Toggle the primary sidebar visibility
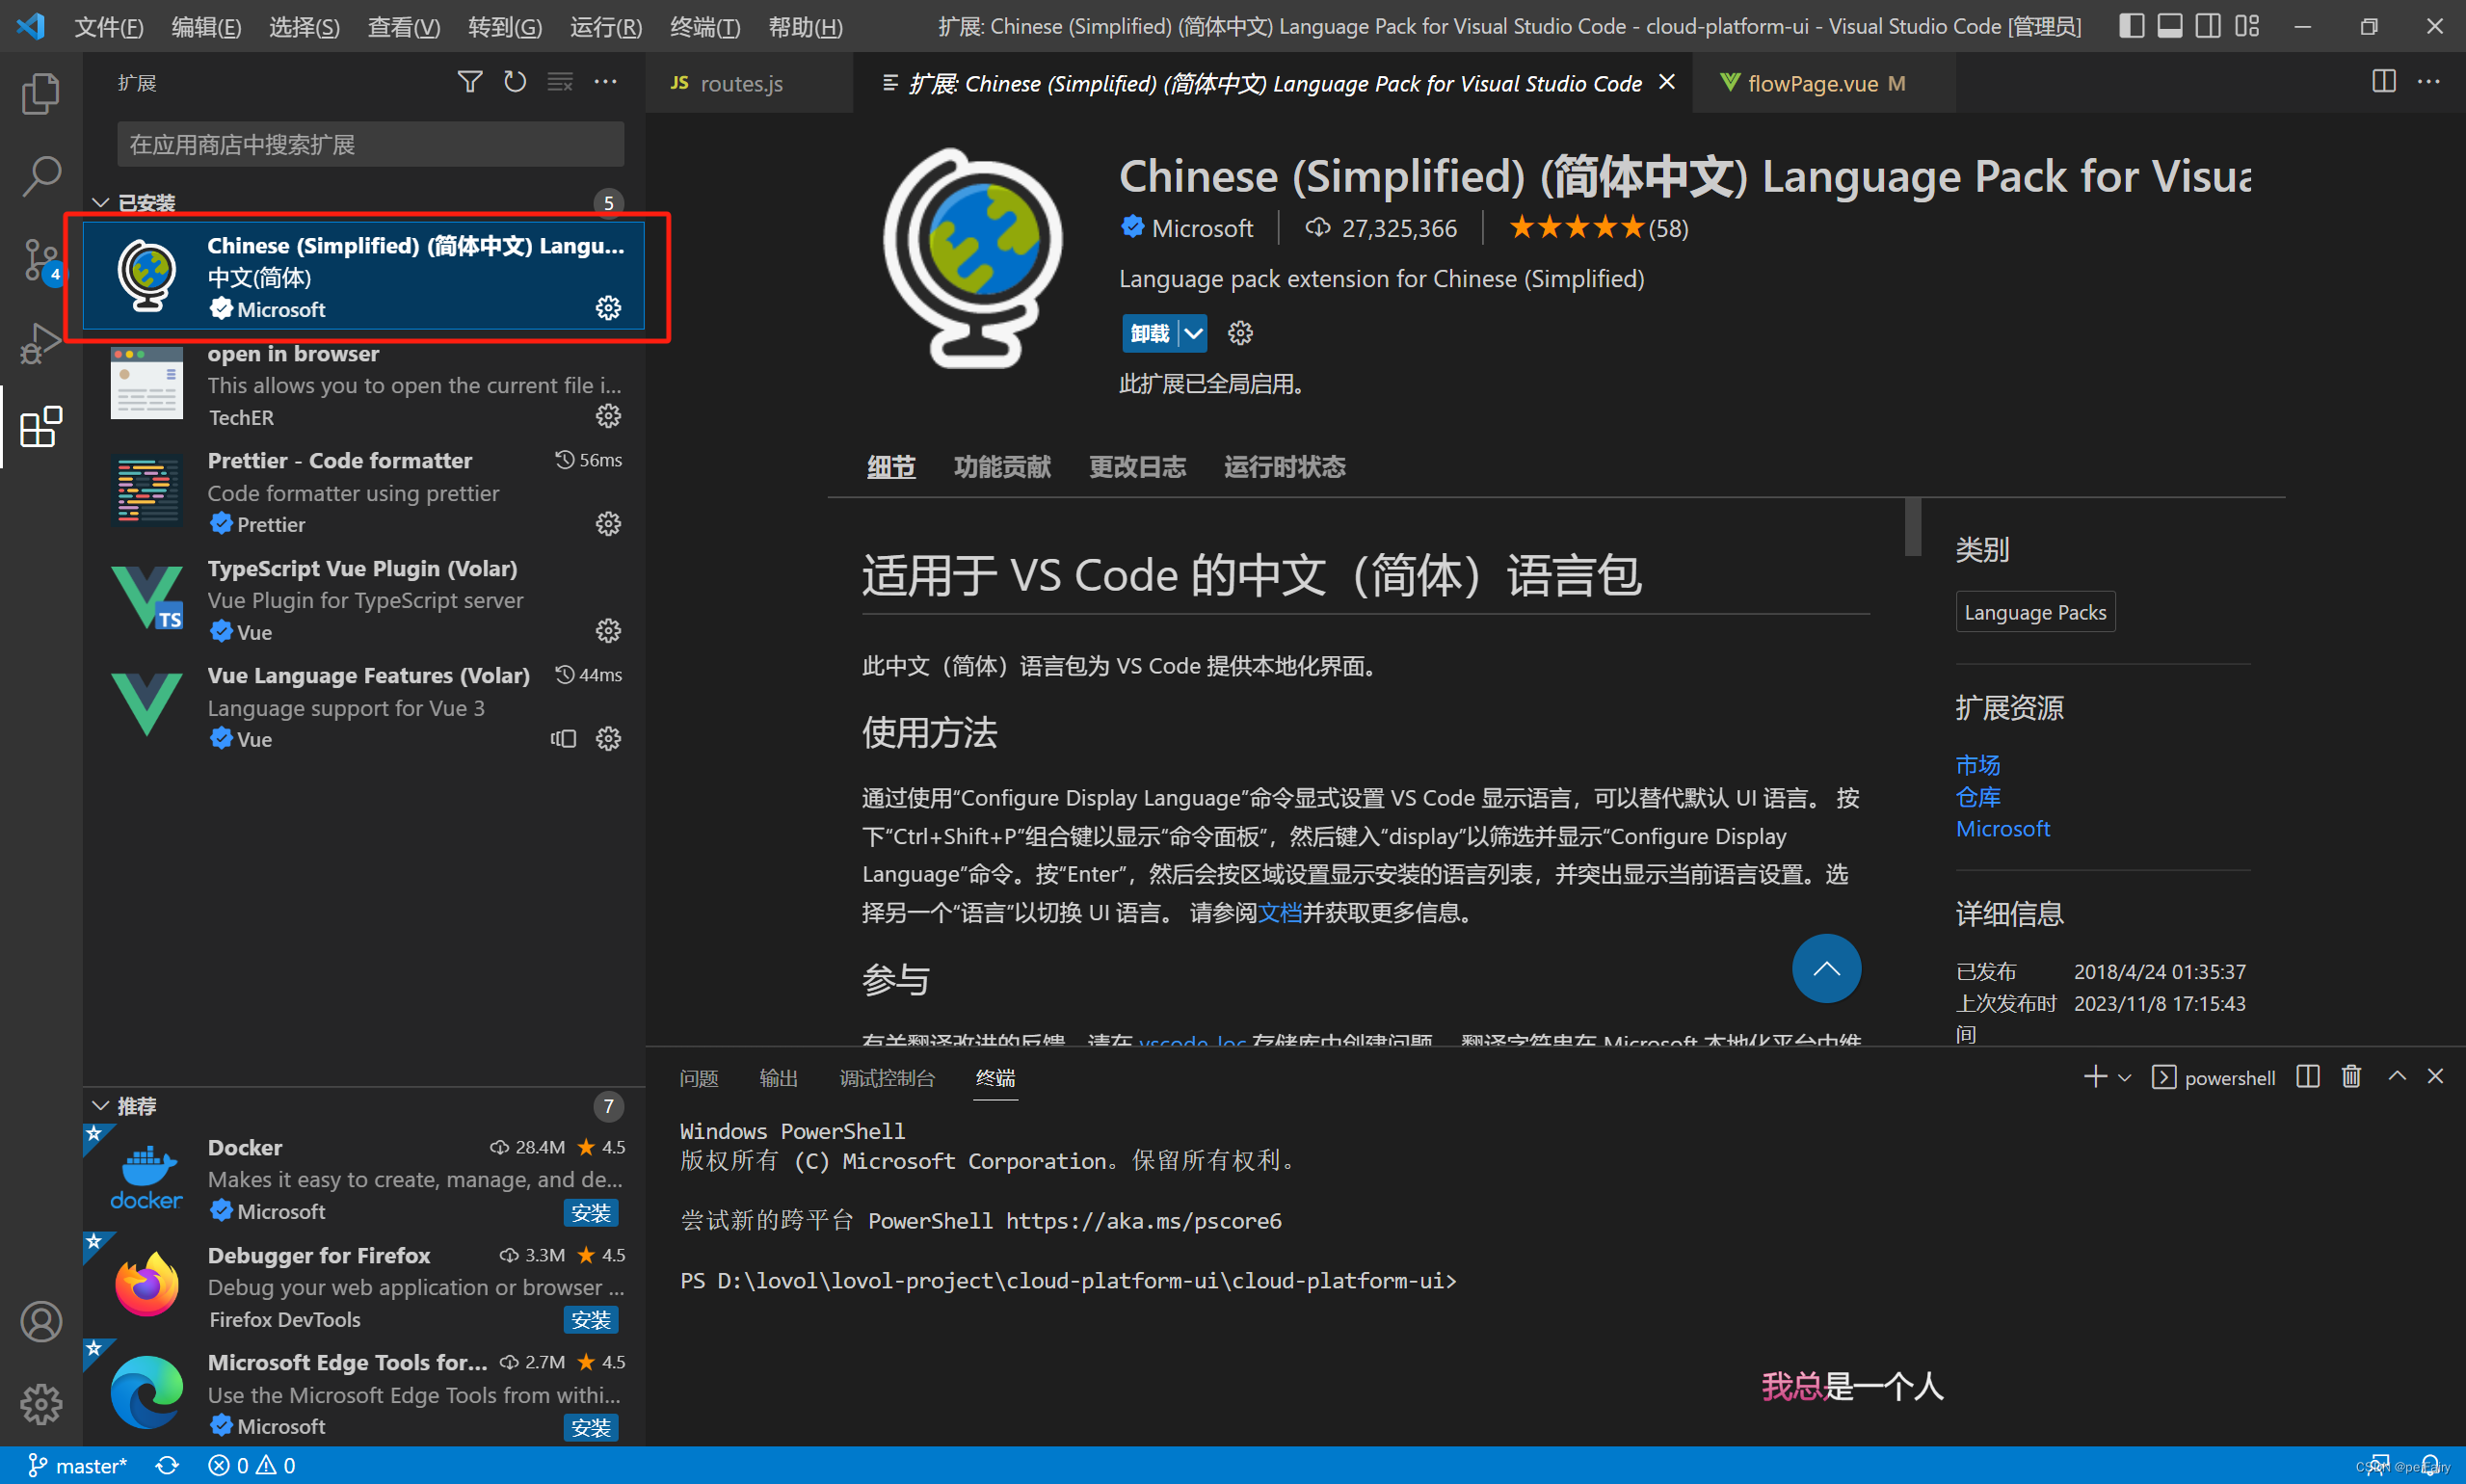The image size is (2466, 1484). (2131, 26)
